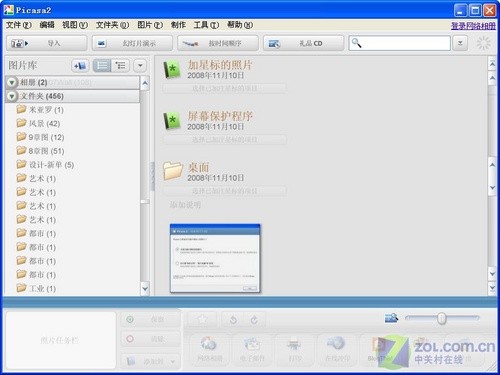Click the 桌面 folder title

198,167
